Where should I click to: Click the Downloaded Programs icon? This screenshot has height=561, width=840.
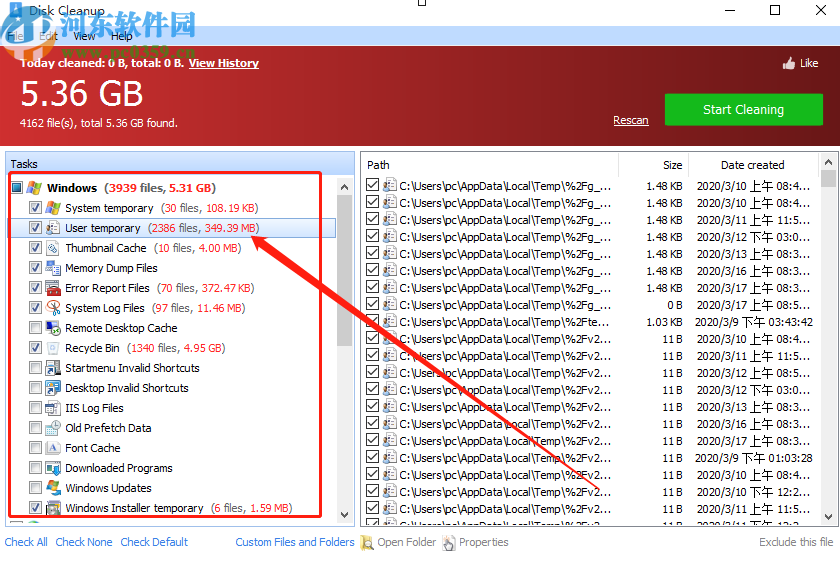coord(53,468)
